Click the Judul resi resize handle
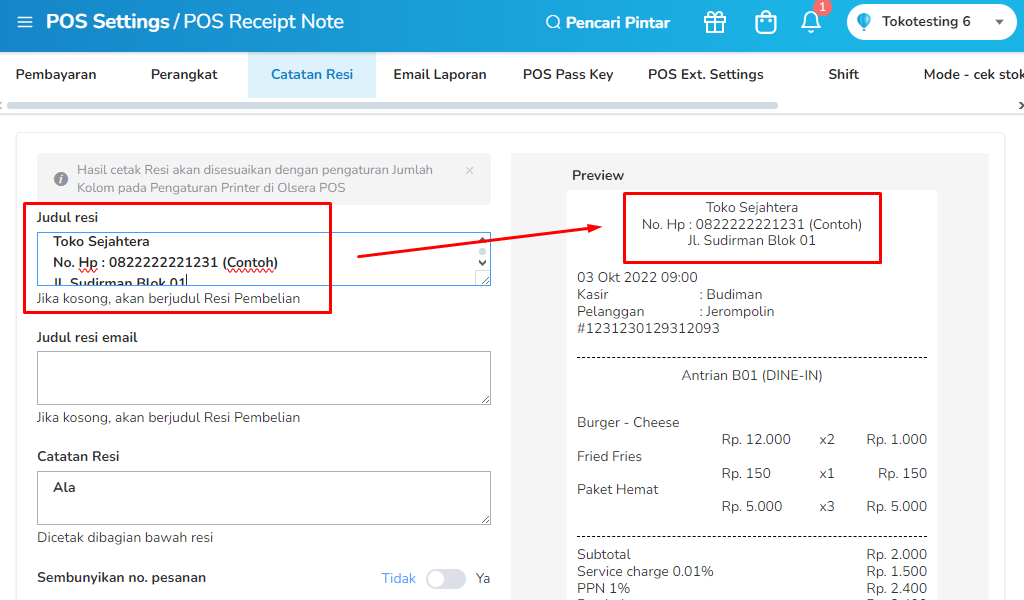 [x=485, y=279]
